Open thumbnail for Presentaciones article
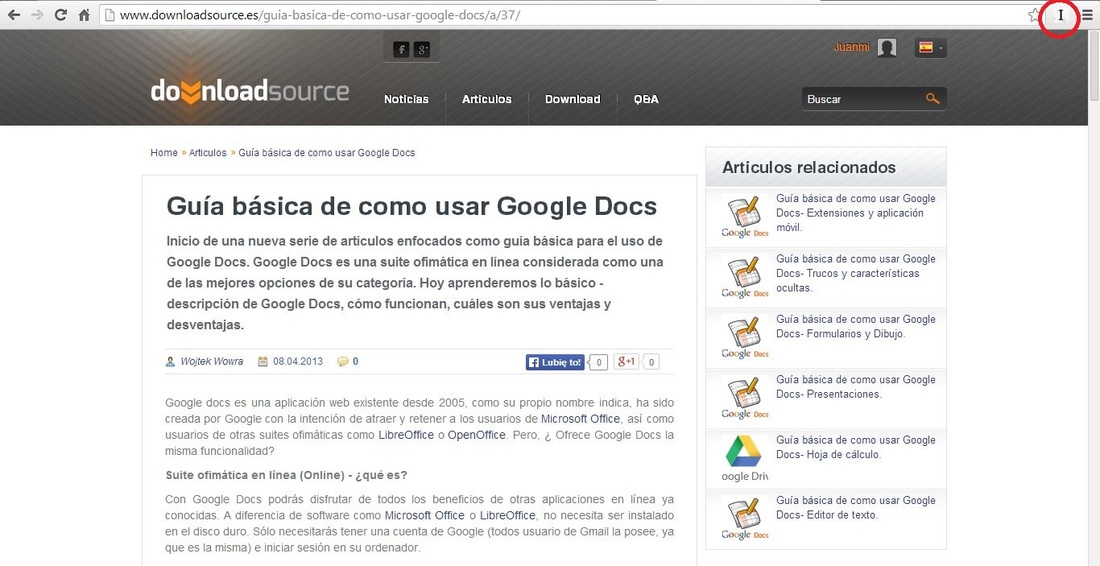Screen dimensions: 1100x566 745,398
